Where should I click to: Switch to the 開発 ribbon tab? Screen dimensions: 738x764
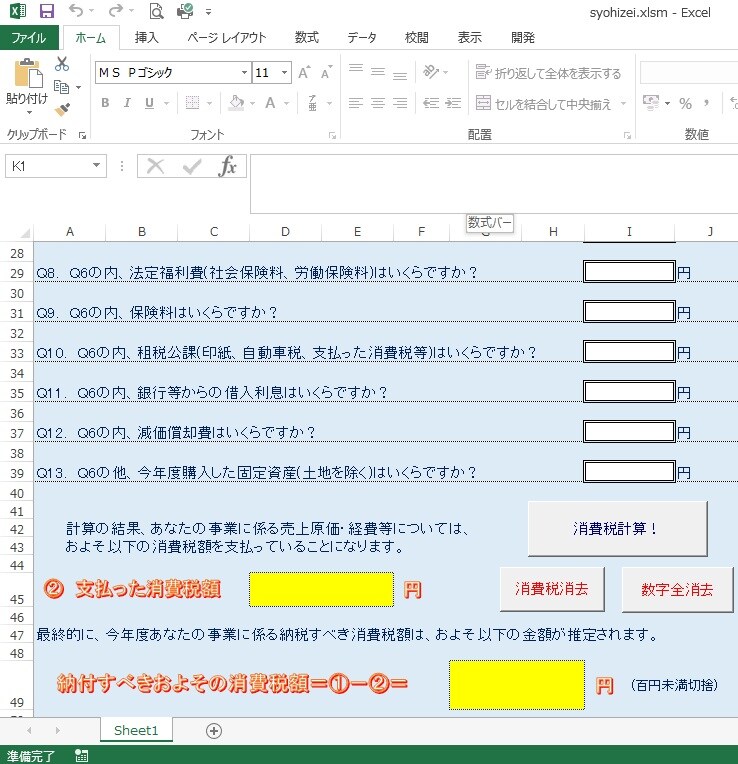click(x=523, y=38)
